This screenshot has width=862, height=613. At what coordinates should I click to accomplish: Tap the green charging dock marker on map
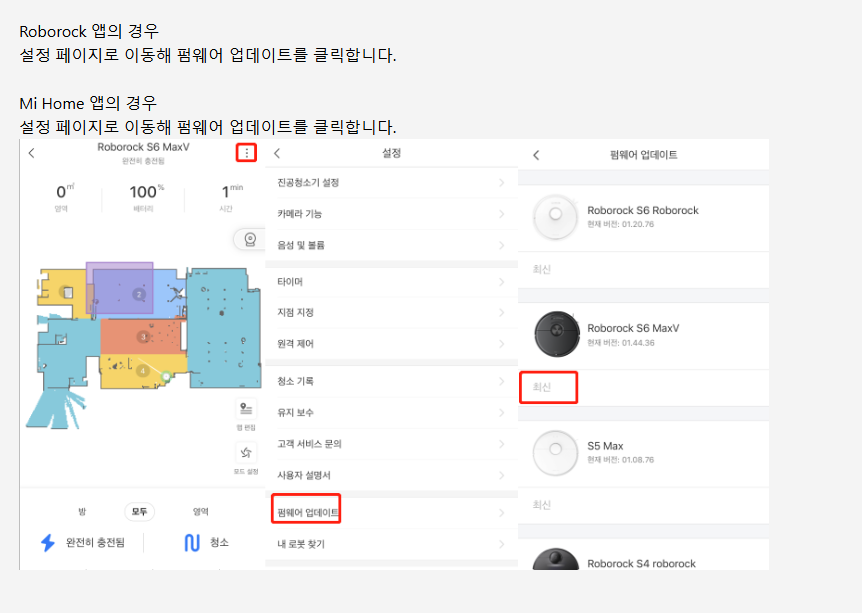pyautogui.click(x=166, y=377)
